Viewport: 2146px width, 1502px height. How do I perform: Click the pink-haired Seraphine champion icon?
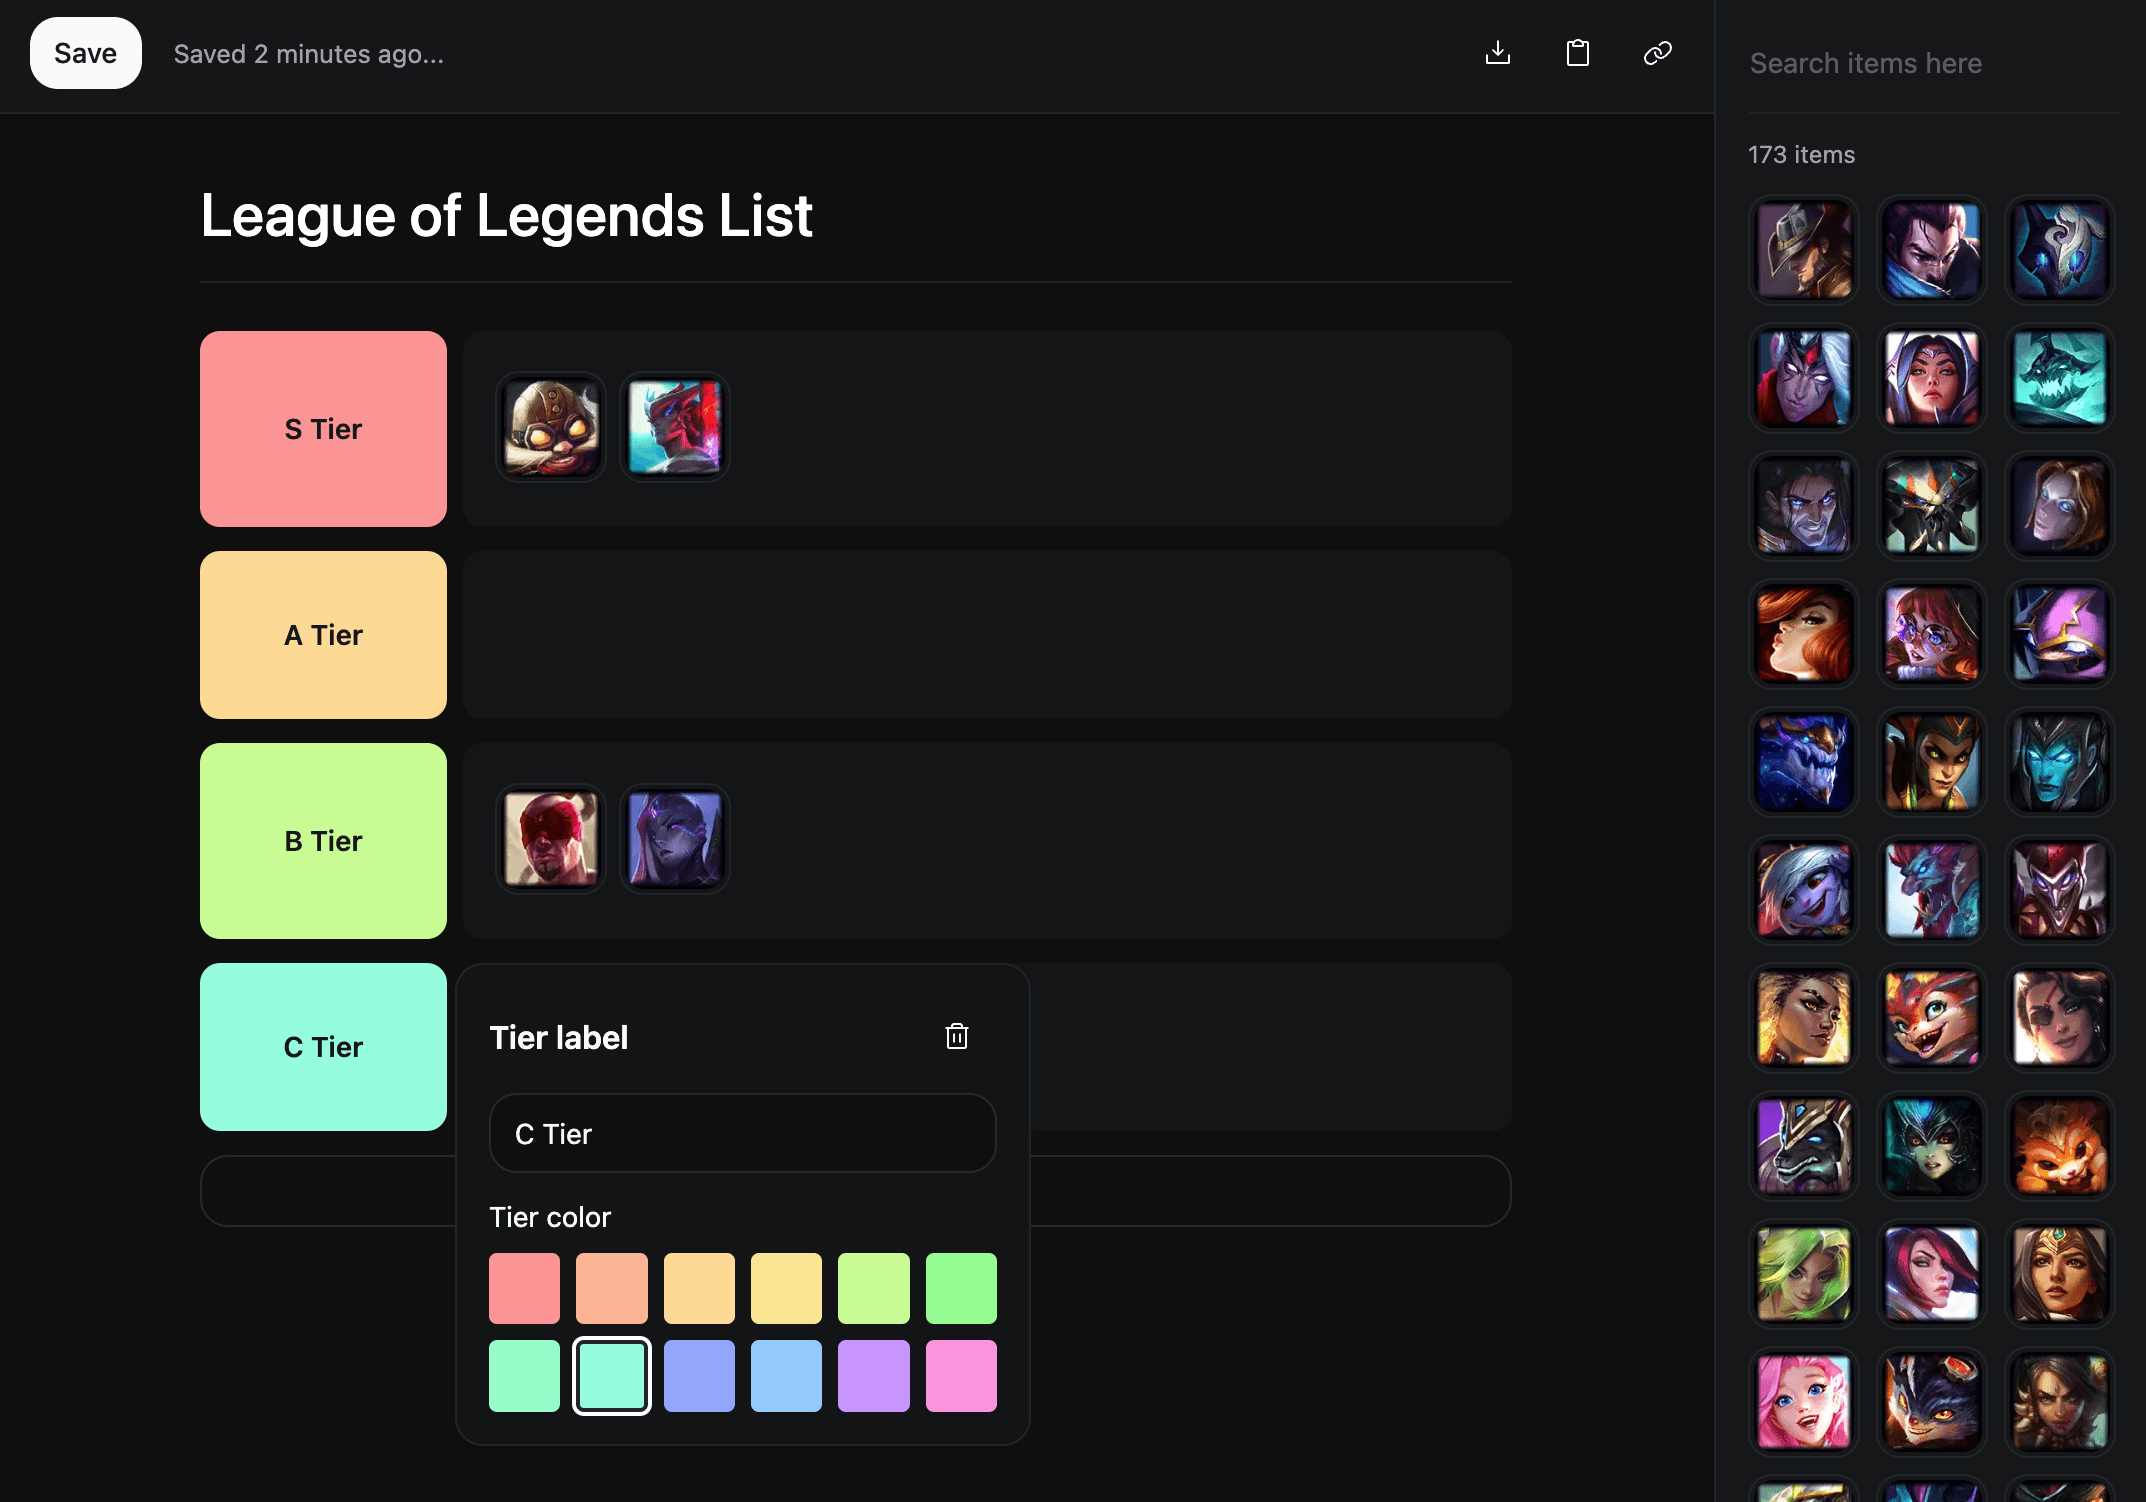1803,1402
